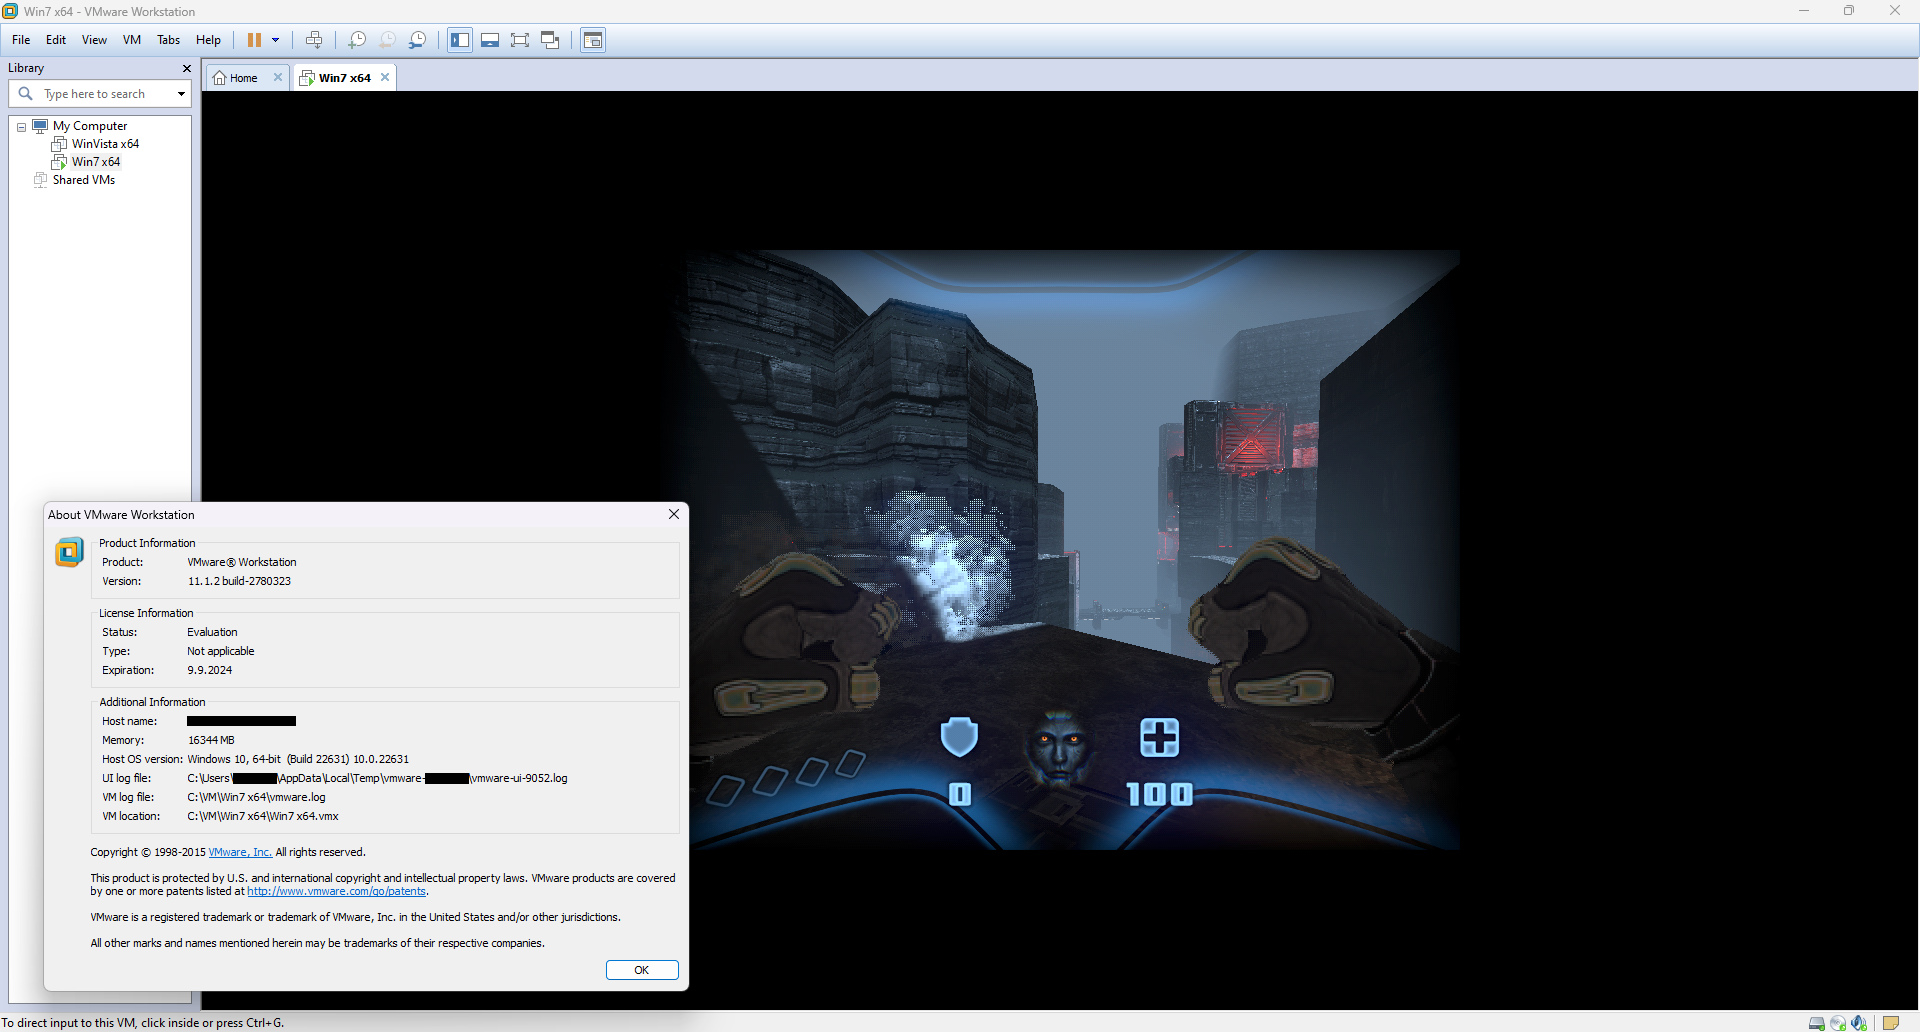Click the character face in game HUD
This screenshot has width=1920, height=1032.
coord(1060,748)
